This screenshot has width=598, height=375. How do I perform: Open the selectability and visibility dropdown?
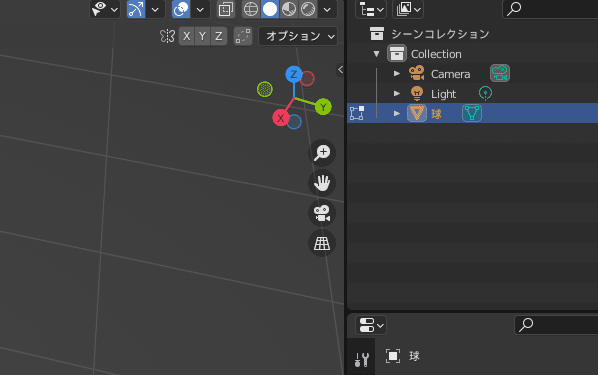point(105,9)
